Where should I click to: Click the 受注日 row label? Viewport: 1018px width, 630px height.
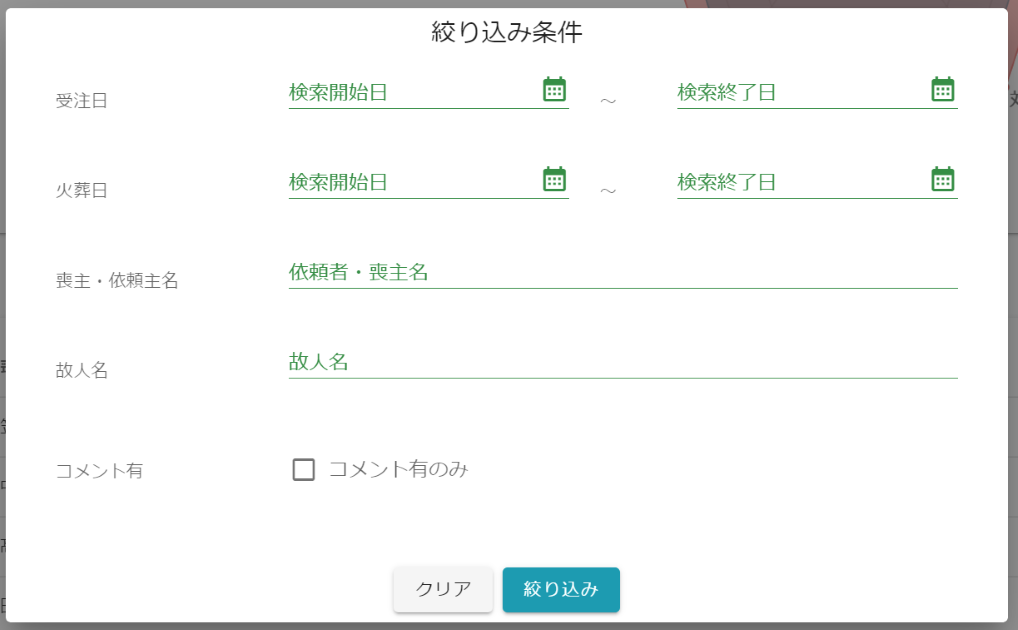[82, 101]
